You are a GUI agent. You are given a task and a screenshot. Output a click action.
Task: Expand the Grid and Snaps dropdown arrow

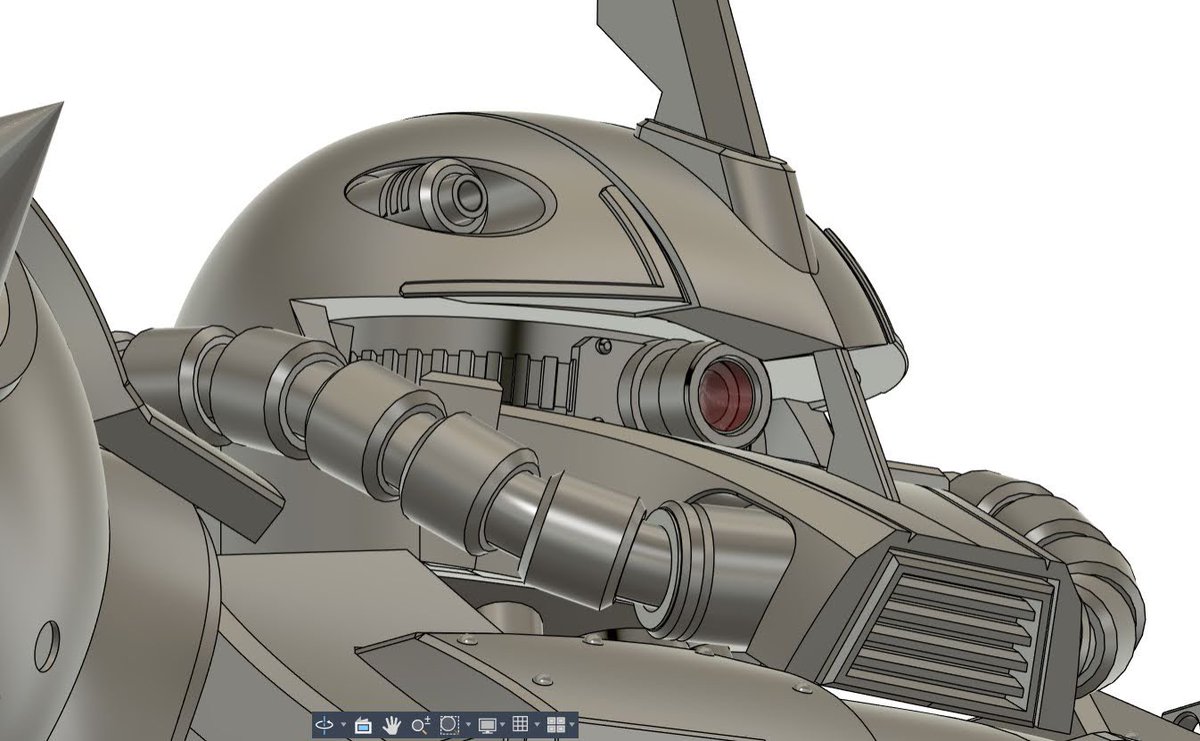click(537, 724)
